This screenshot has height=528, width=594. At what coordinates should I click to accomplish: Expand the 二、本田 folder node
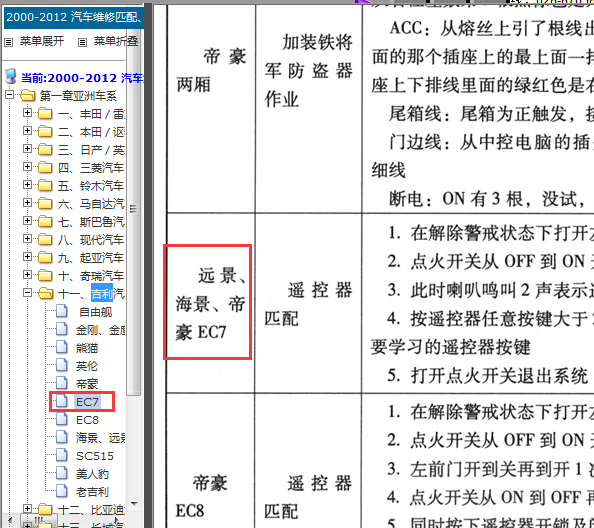27,130
